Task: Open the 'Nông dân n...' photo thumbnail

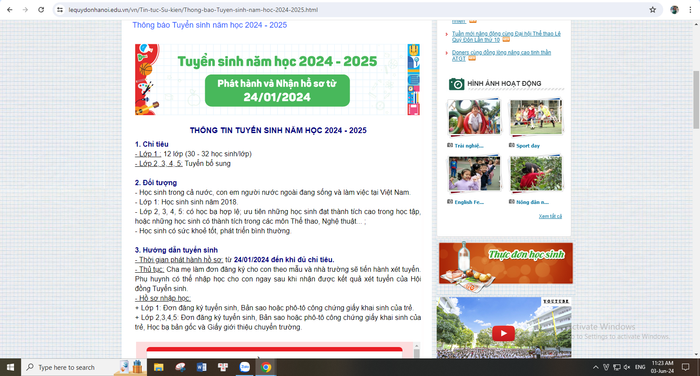Action: pos(536,173)
